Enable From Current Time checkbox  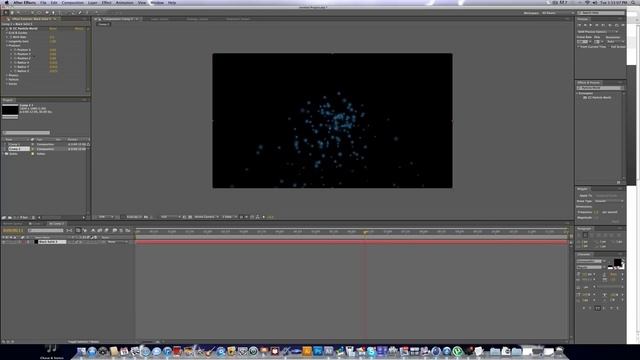click(578, 47)
